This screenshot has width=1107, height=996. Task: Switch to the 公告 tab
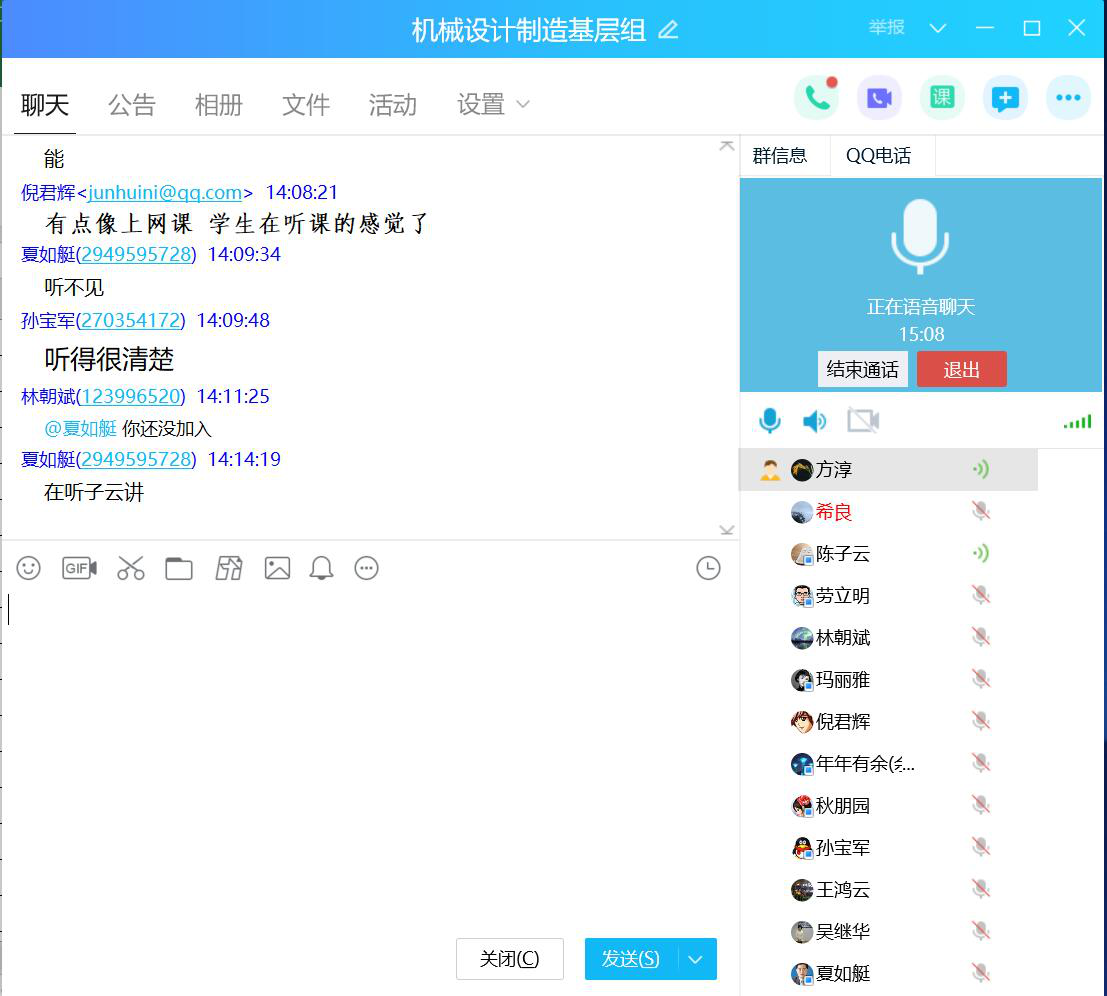[132, 104]
